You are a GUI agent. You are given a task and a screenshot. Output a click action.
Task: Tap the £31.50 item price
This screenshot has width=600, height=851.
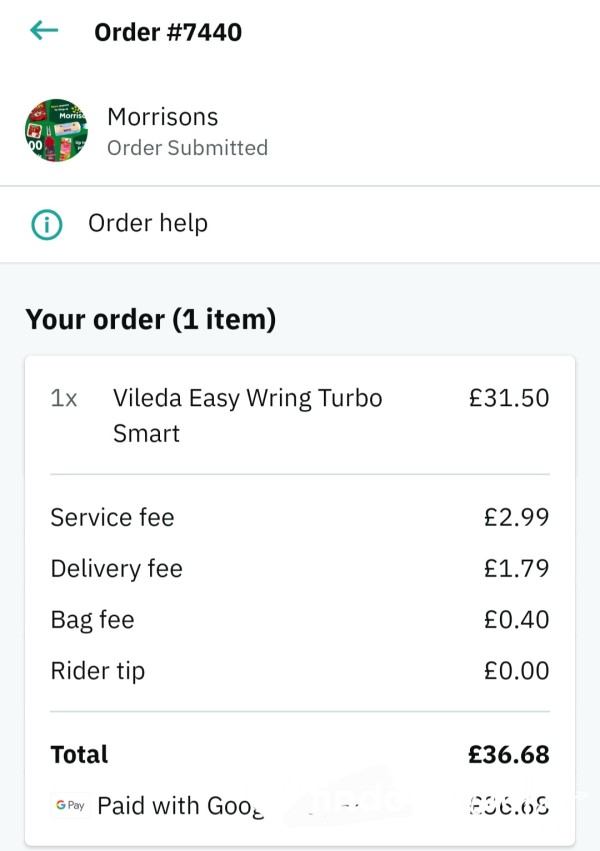509,398
